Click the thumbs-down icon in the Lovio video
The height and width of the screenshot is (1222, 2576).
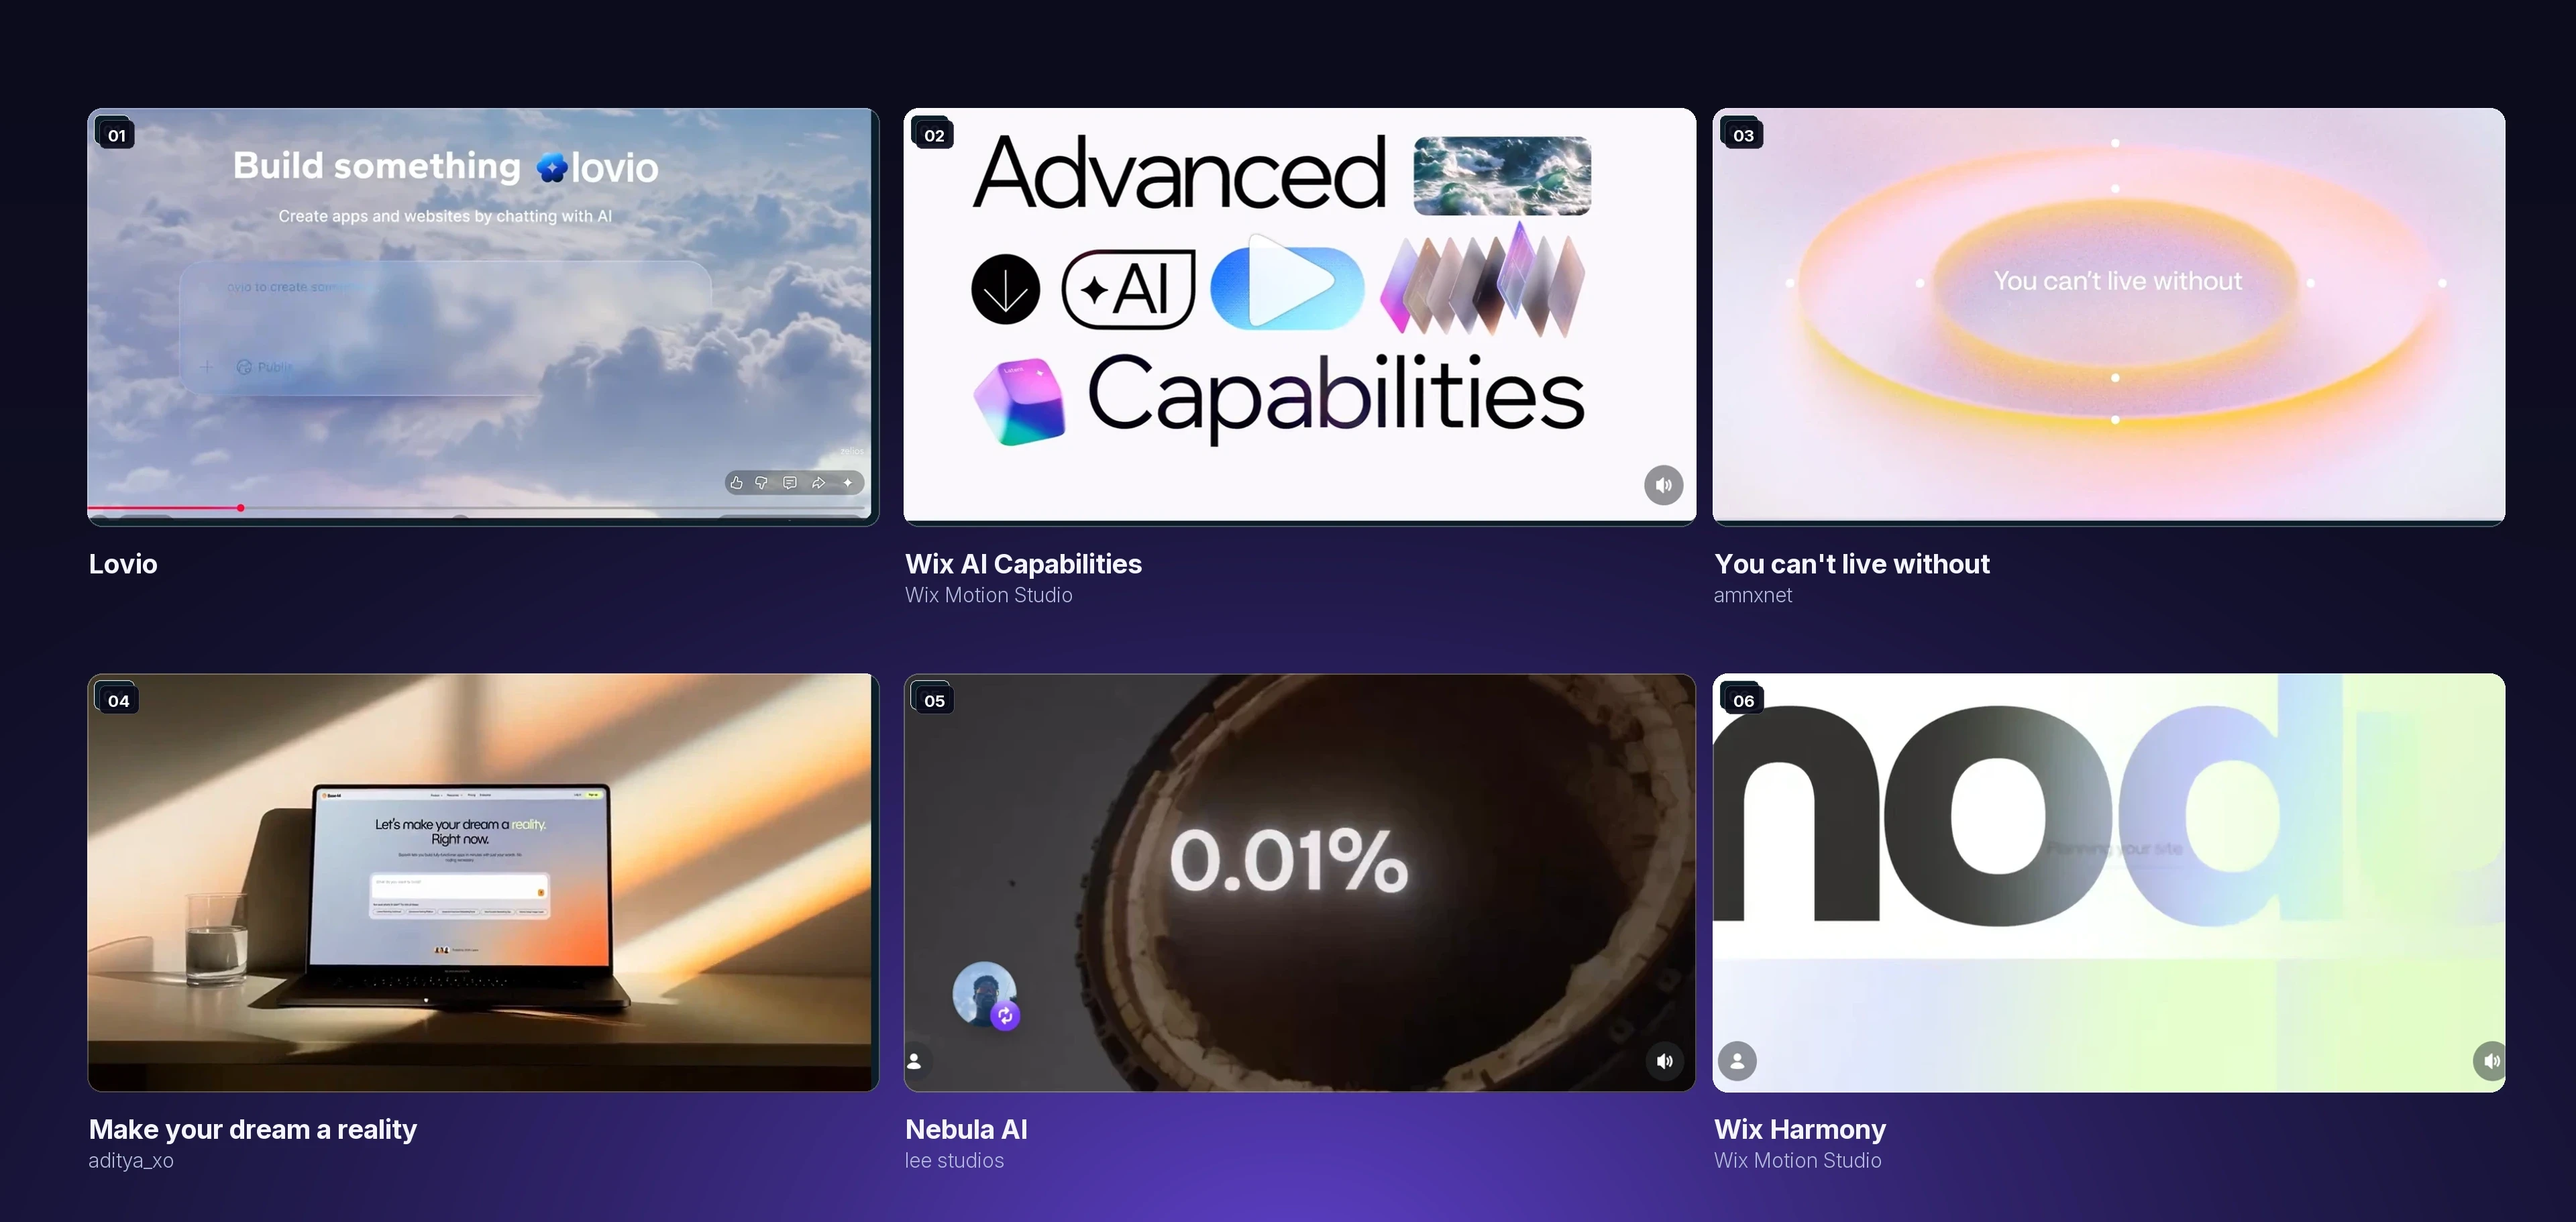pyautogui.click(x=762, y=483)
